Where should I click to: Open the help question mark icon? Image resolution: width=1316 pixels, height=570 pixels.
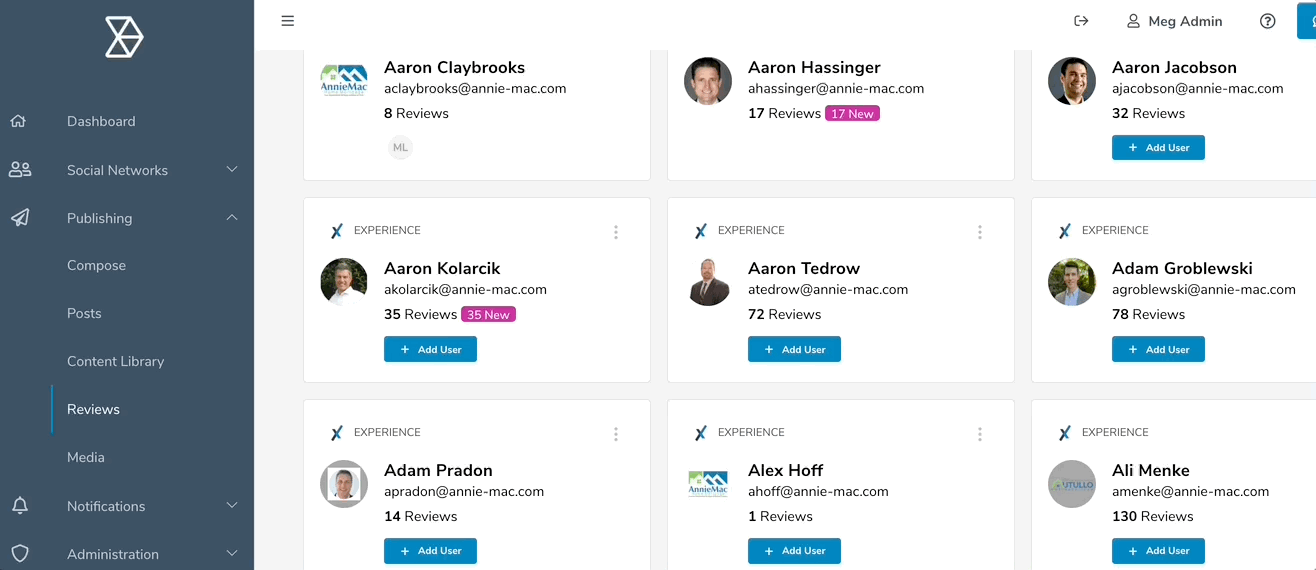(1267, 21)
